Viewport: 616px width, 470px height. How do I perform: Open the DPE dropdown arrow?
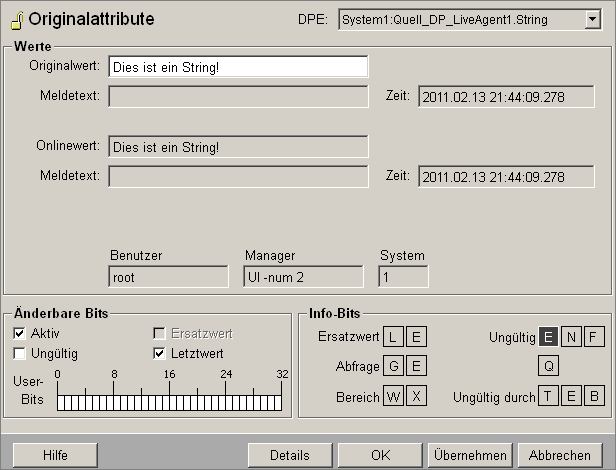point(593,19)
